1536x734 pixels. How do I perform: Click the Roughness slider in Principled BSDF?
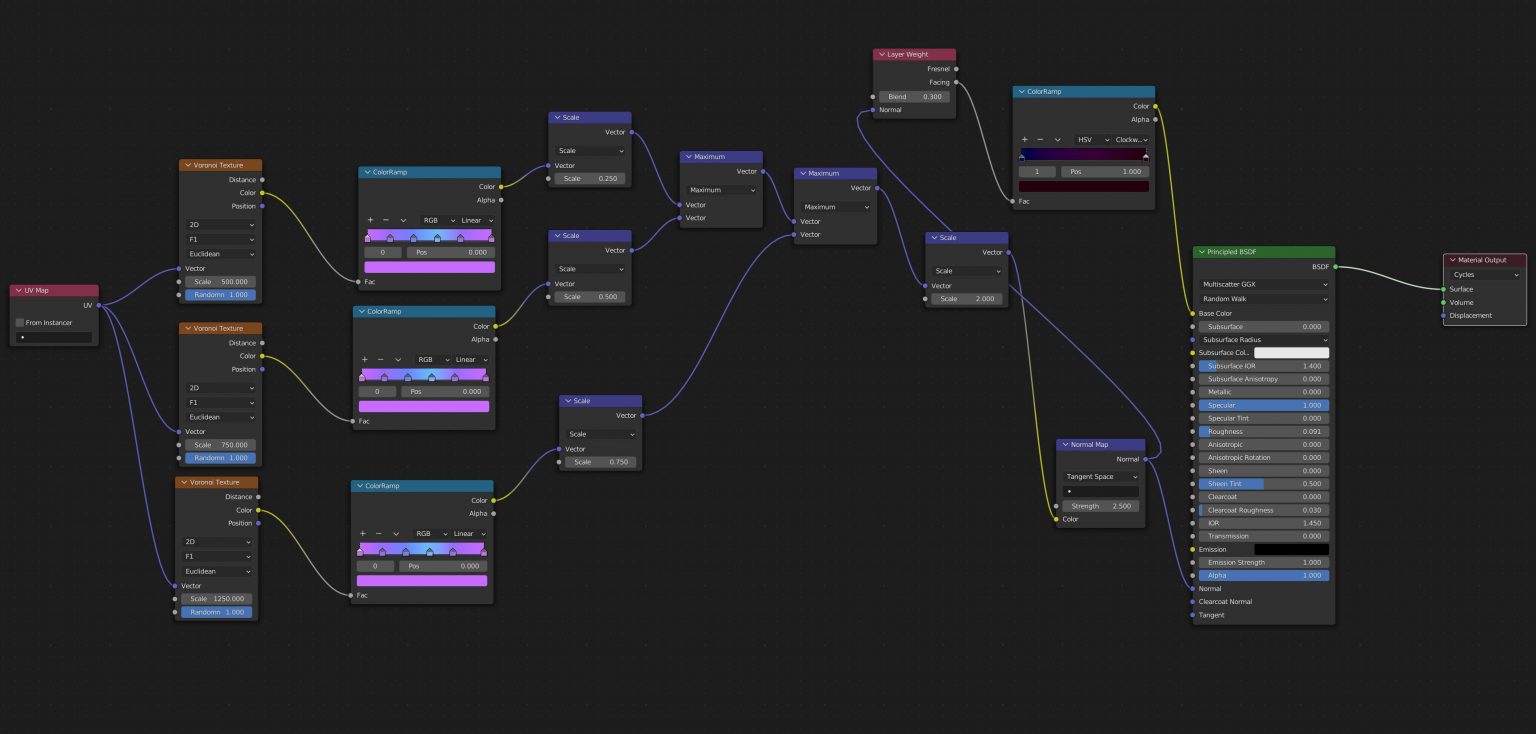(1264, 432)
